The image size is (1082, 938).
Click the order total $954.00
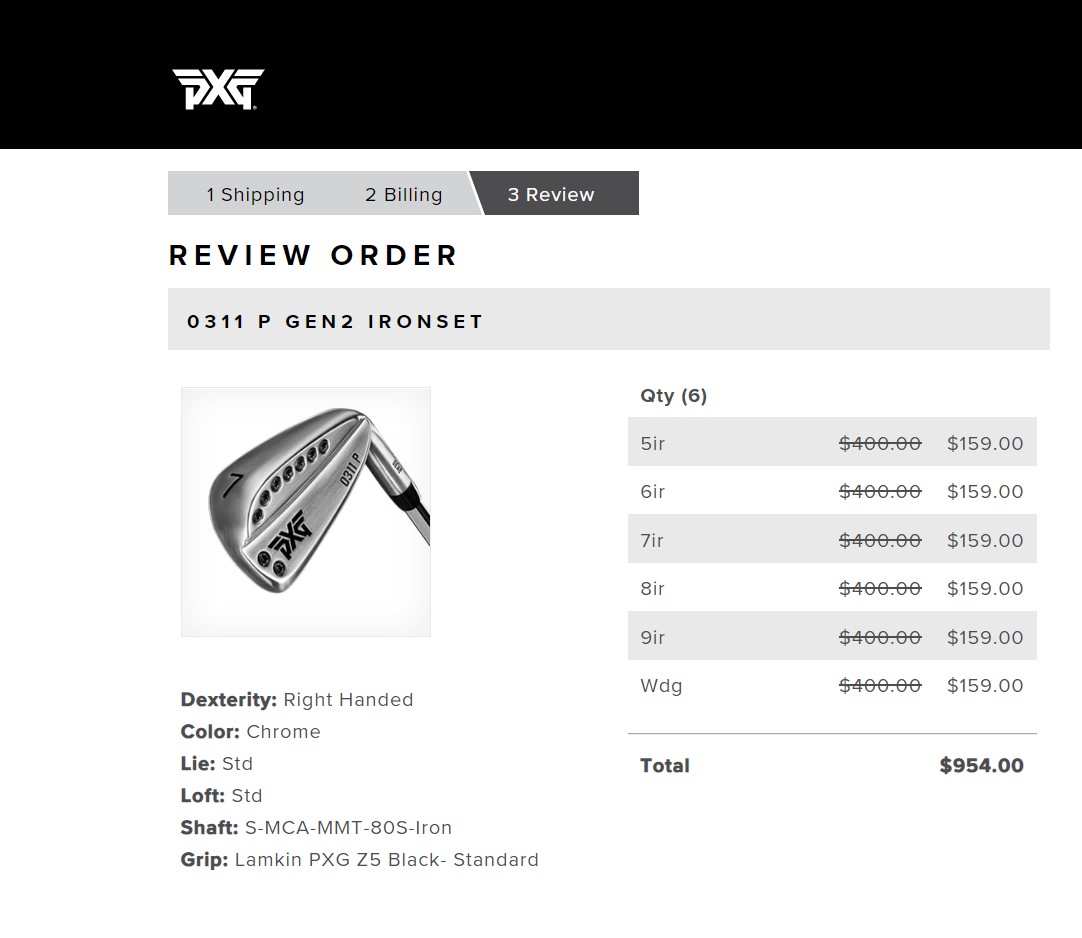[x=981, y=766]
